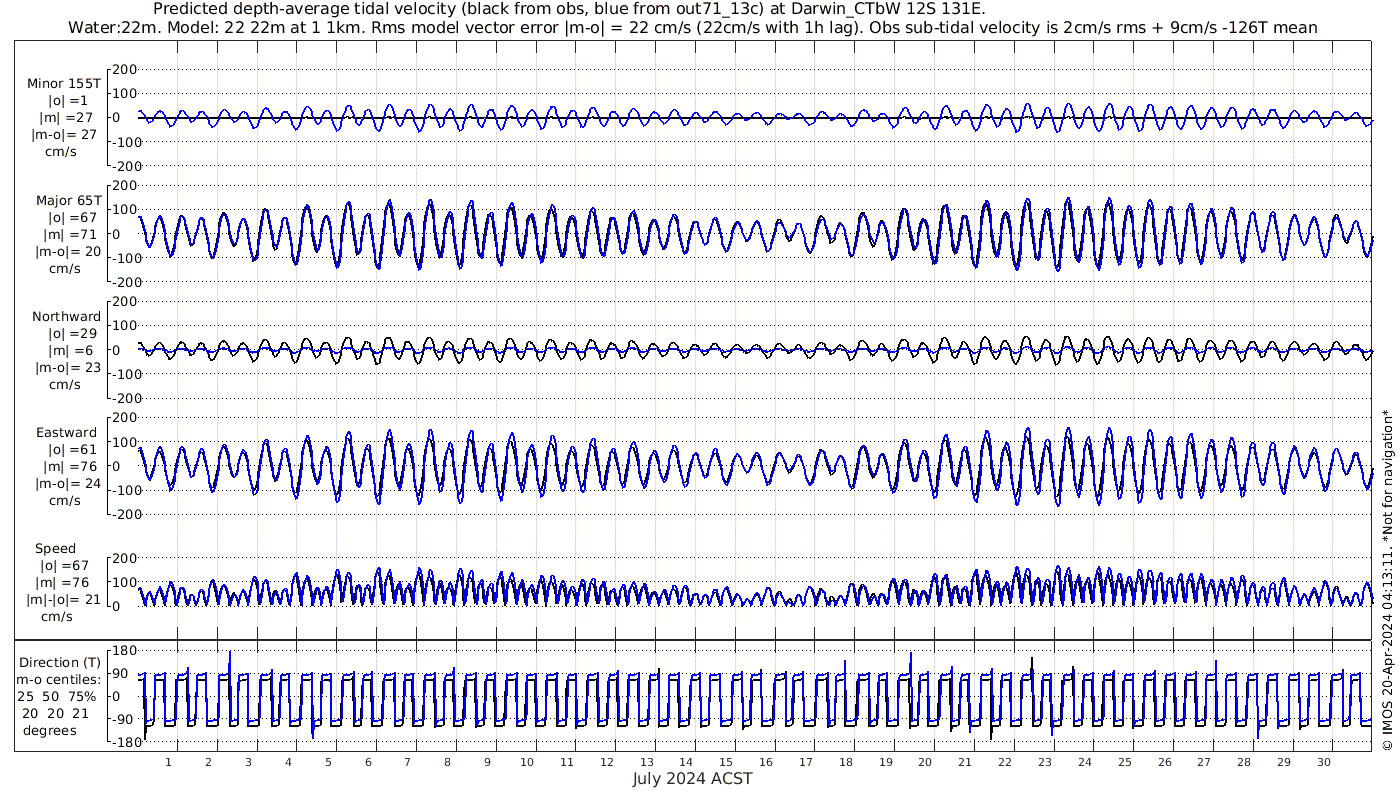Click the 'Minor 155T' panel label

[x=64, y=83]
